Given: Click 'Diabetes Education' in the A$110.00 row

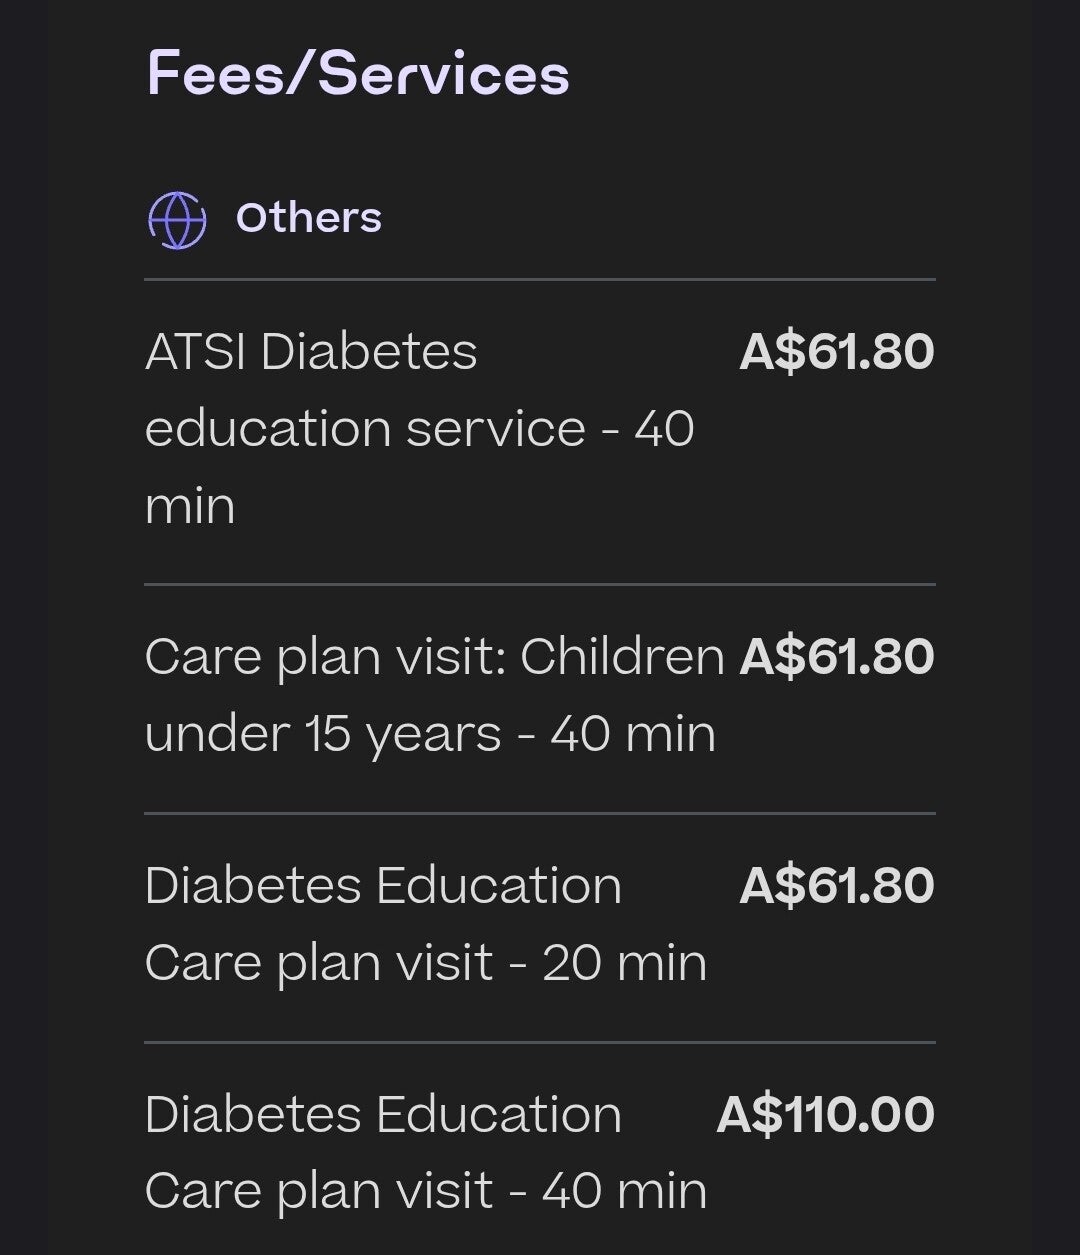Looking at the screenshot, I should (383, 1115).
